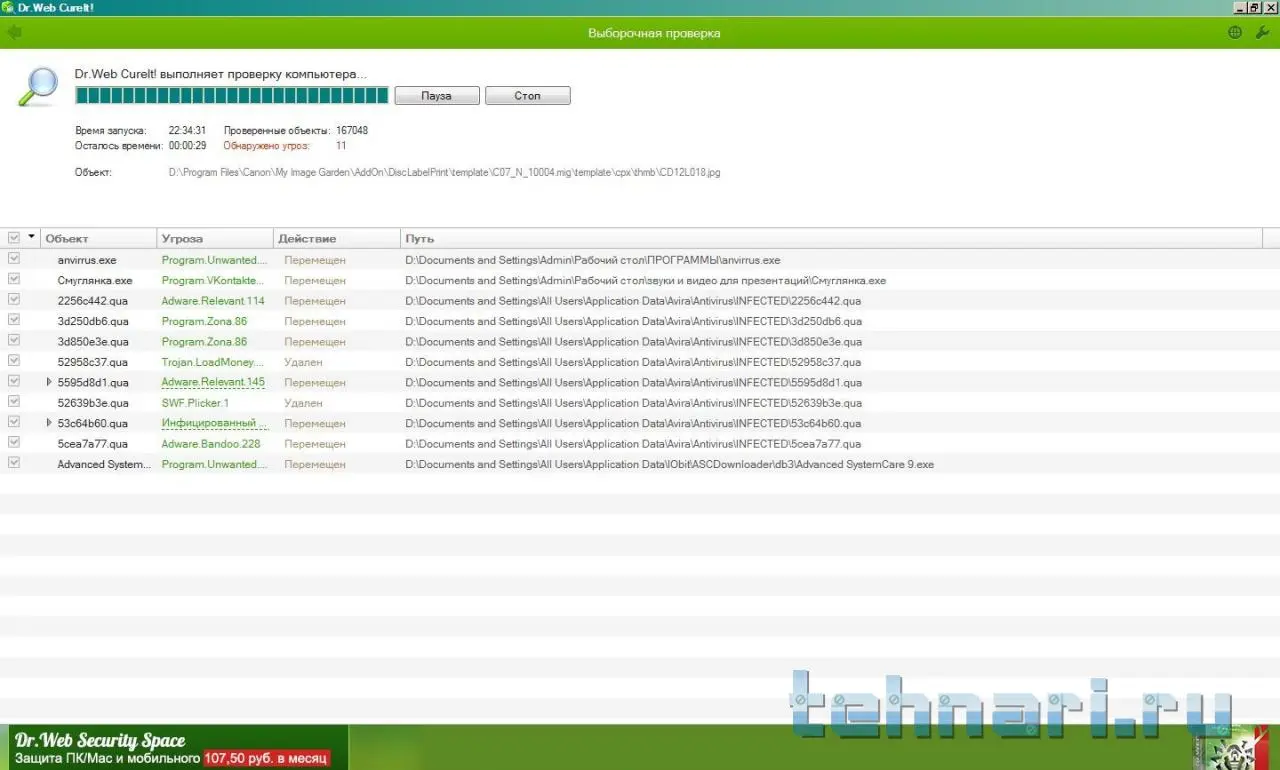The image size is (1280, 770).
Task: Toggle the checkbox for 53c64b60.qua
Action: coord(14,422)
